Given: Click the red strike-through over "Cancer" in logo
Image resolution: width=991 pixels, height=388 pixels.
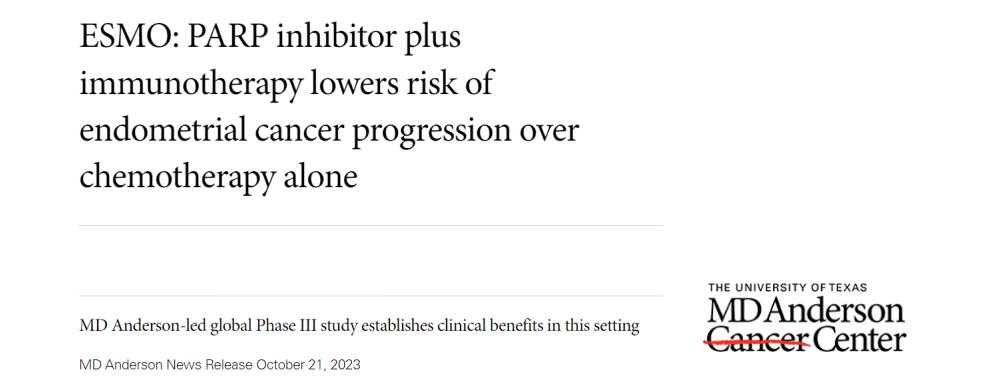Looking at the screenshot, I should click(757, 343).
